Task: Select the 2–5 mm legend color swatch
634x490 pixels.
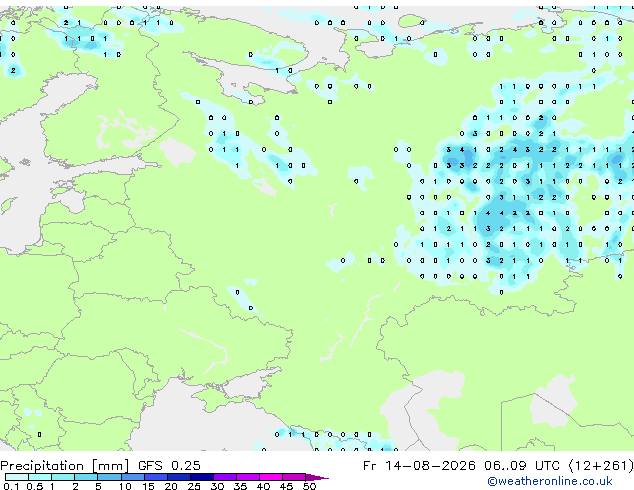Action: click(86, 477)
